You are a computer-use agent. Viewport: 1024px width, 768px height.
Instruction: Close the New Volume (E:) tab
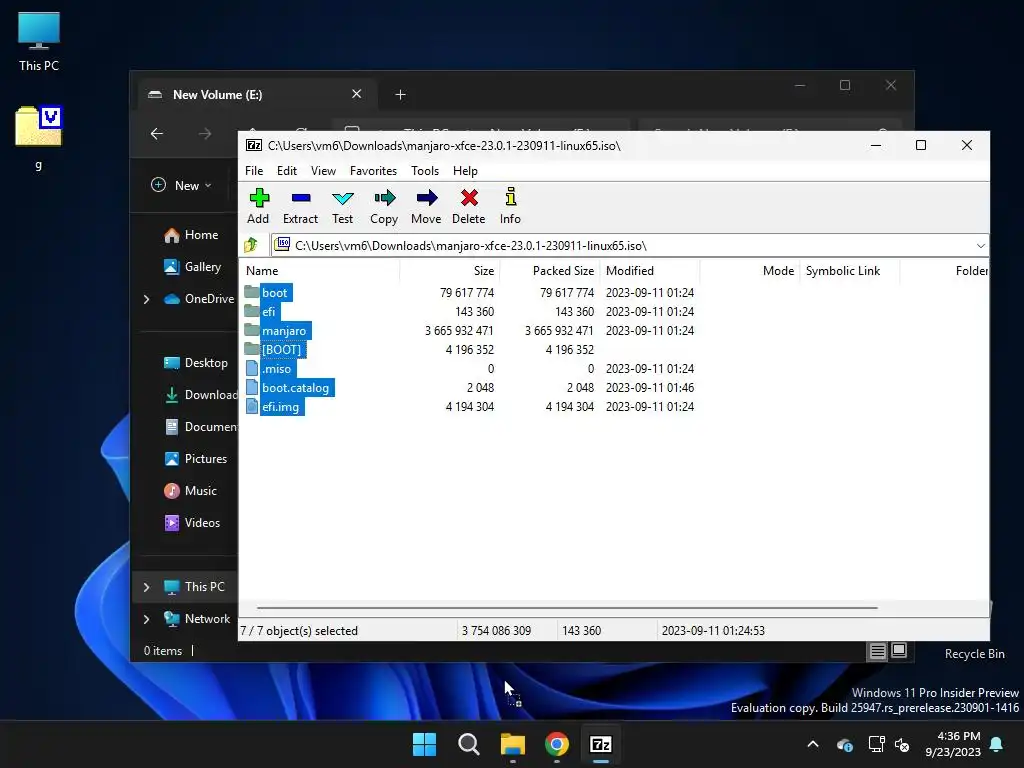point(357,94)
